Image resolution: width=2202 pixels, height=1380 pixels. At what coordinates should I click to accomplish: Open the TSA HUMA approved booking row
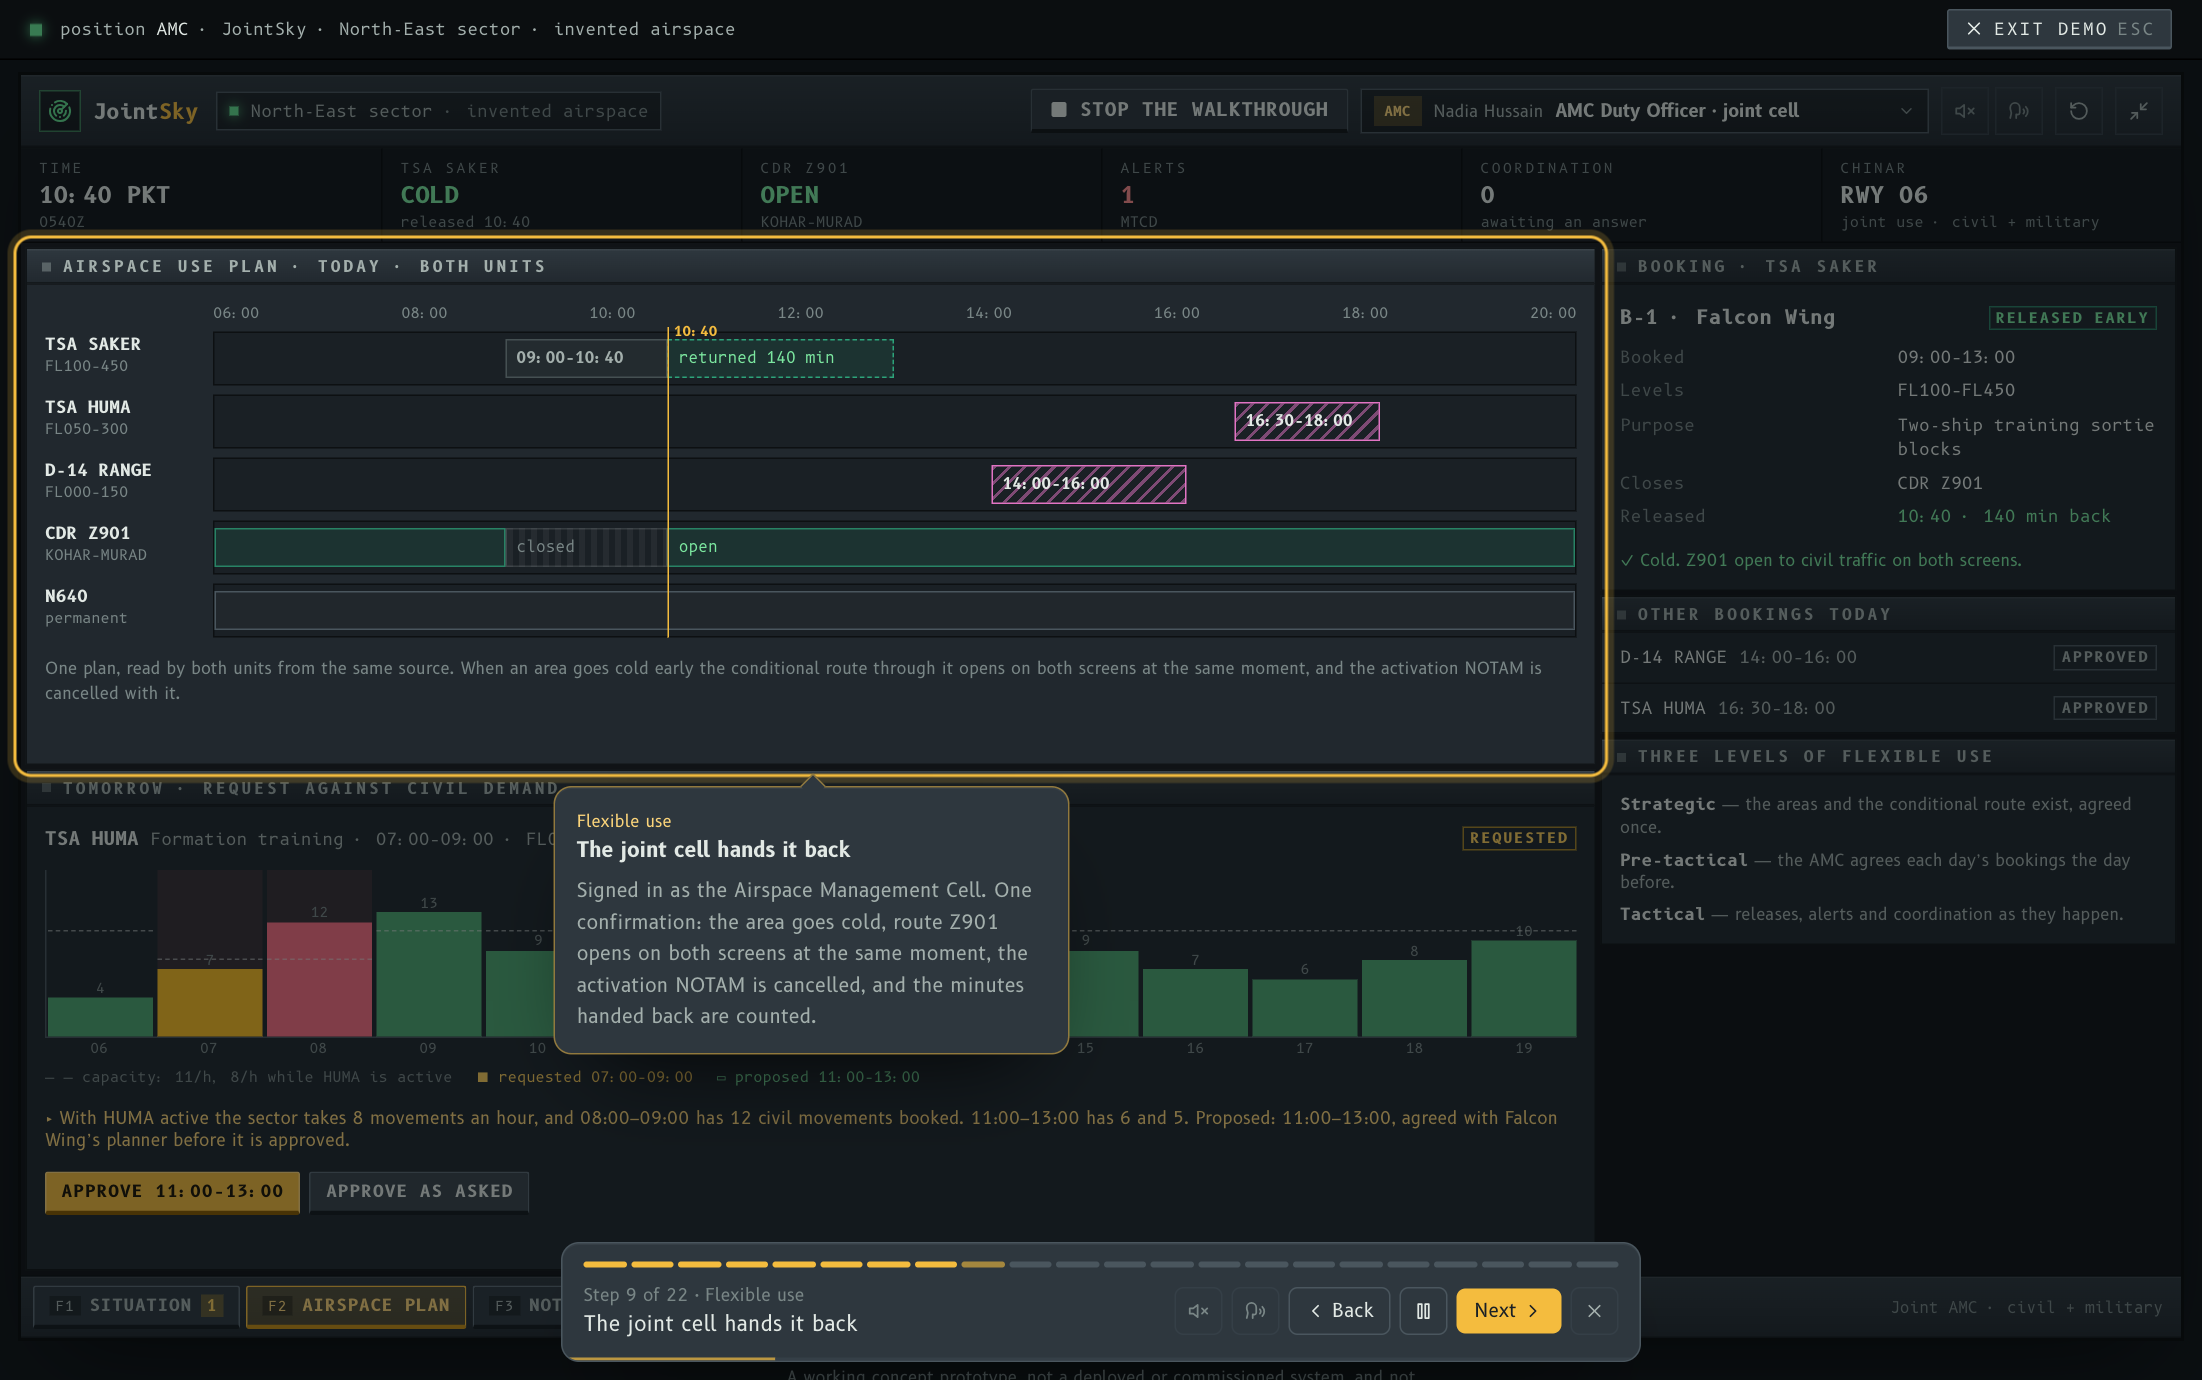click(x=1888, y=708)
